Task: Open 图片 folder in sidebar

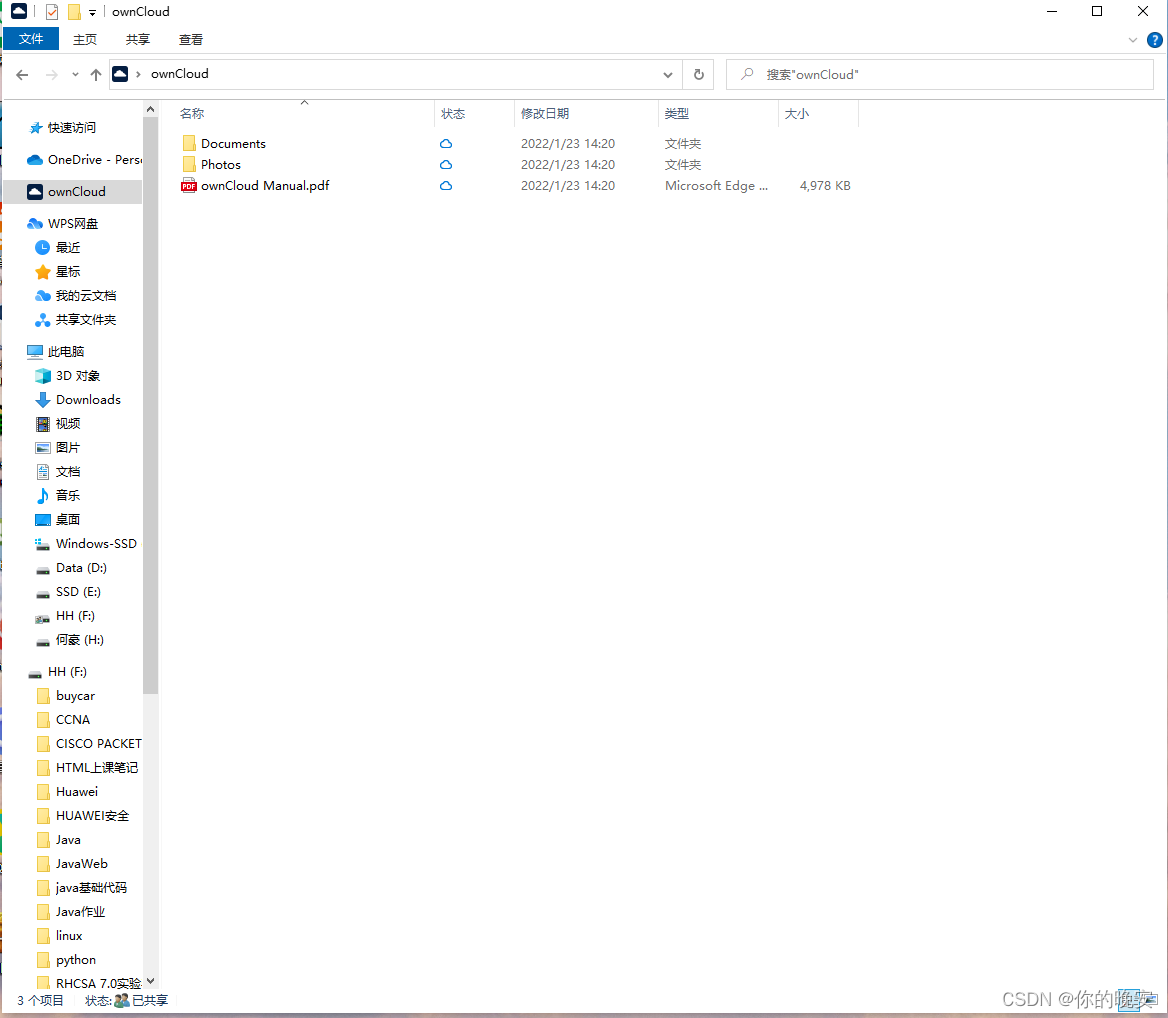Action: click(x=67, y=448)
